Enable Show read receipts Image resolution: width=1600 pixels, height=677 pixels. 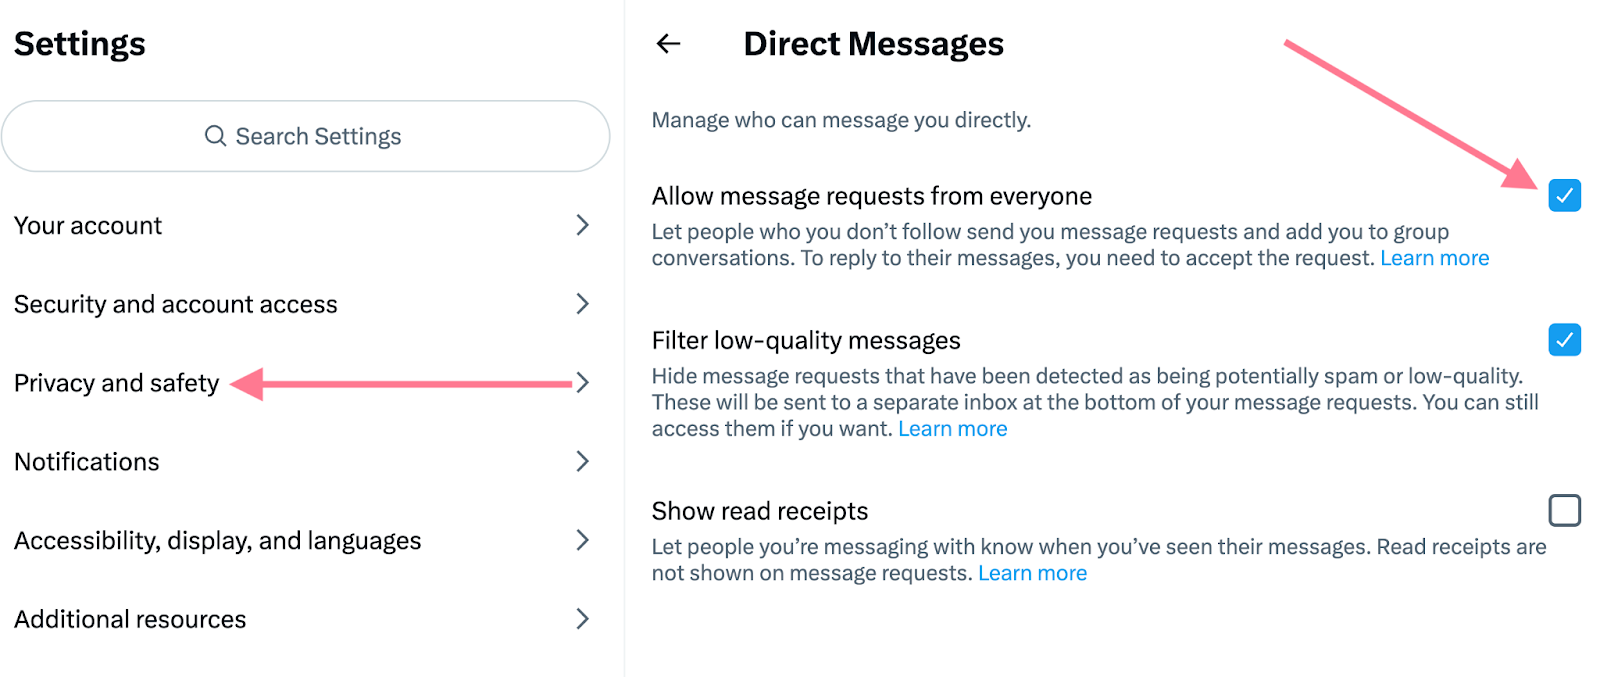click(x=1563, y=511)
